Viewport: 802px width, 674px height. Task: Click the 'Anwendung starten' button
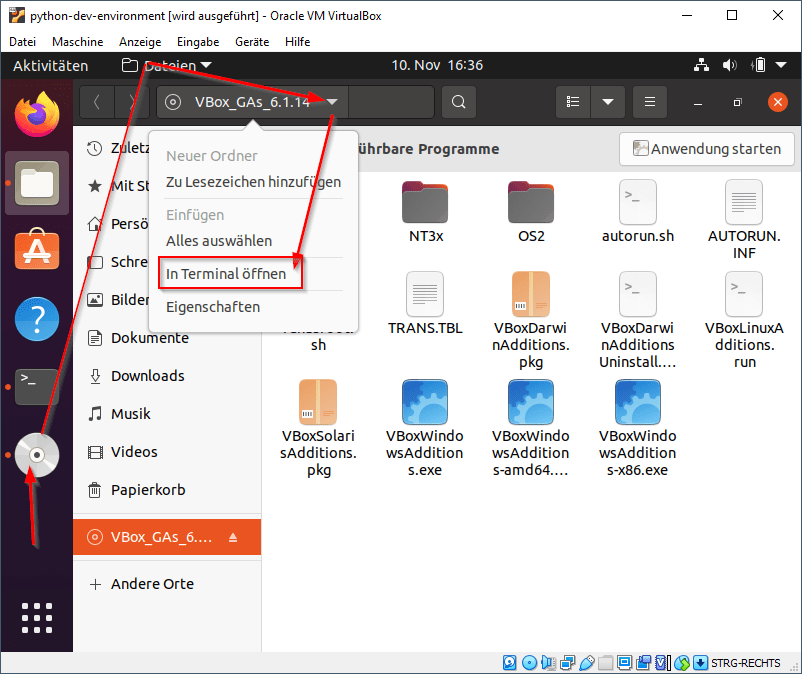point(706,149)
